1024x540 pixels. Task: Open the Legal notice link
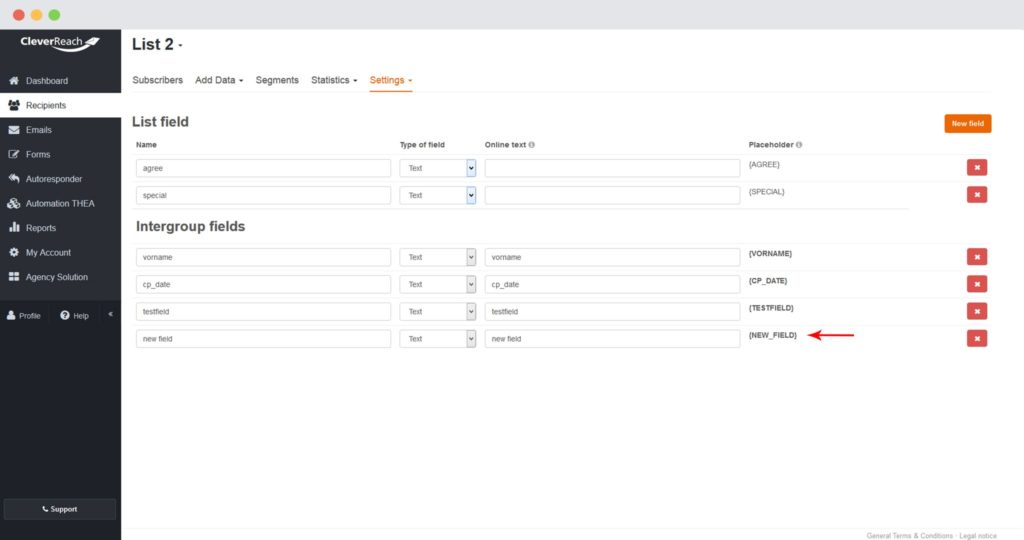point(978,535)
